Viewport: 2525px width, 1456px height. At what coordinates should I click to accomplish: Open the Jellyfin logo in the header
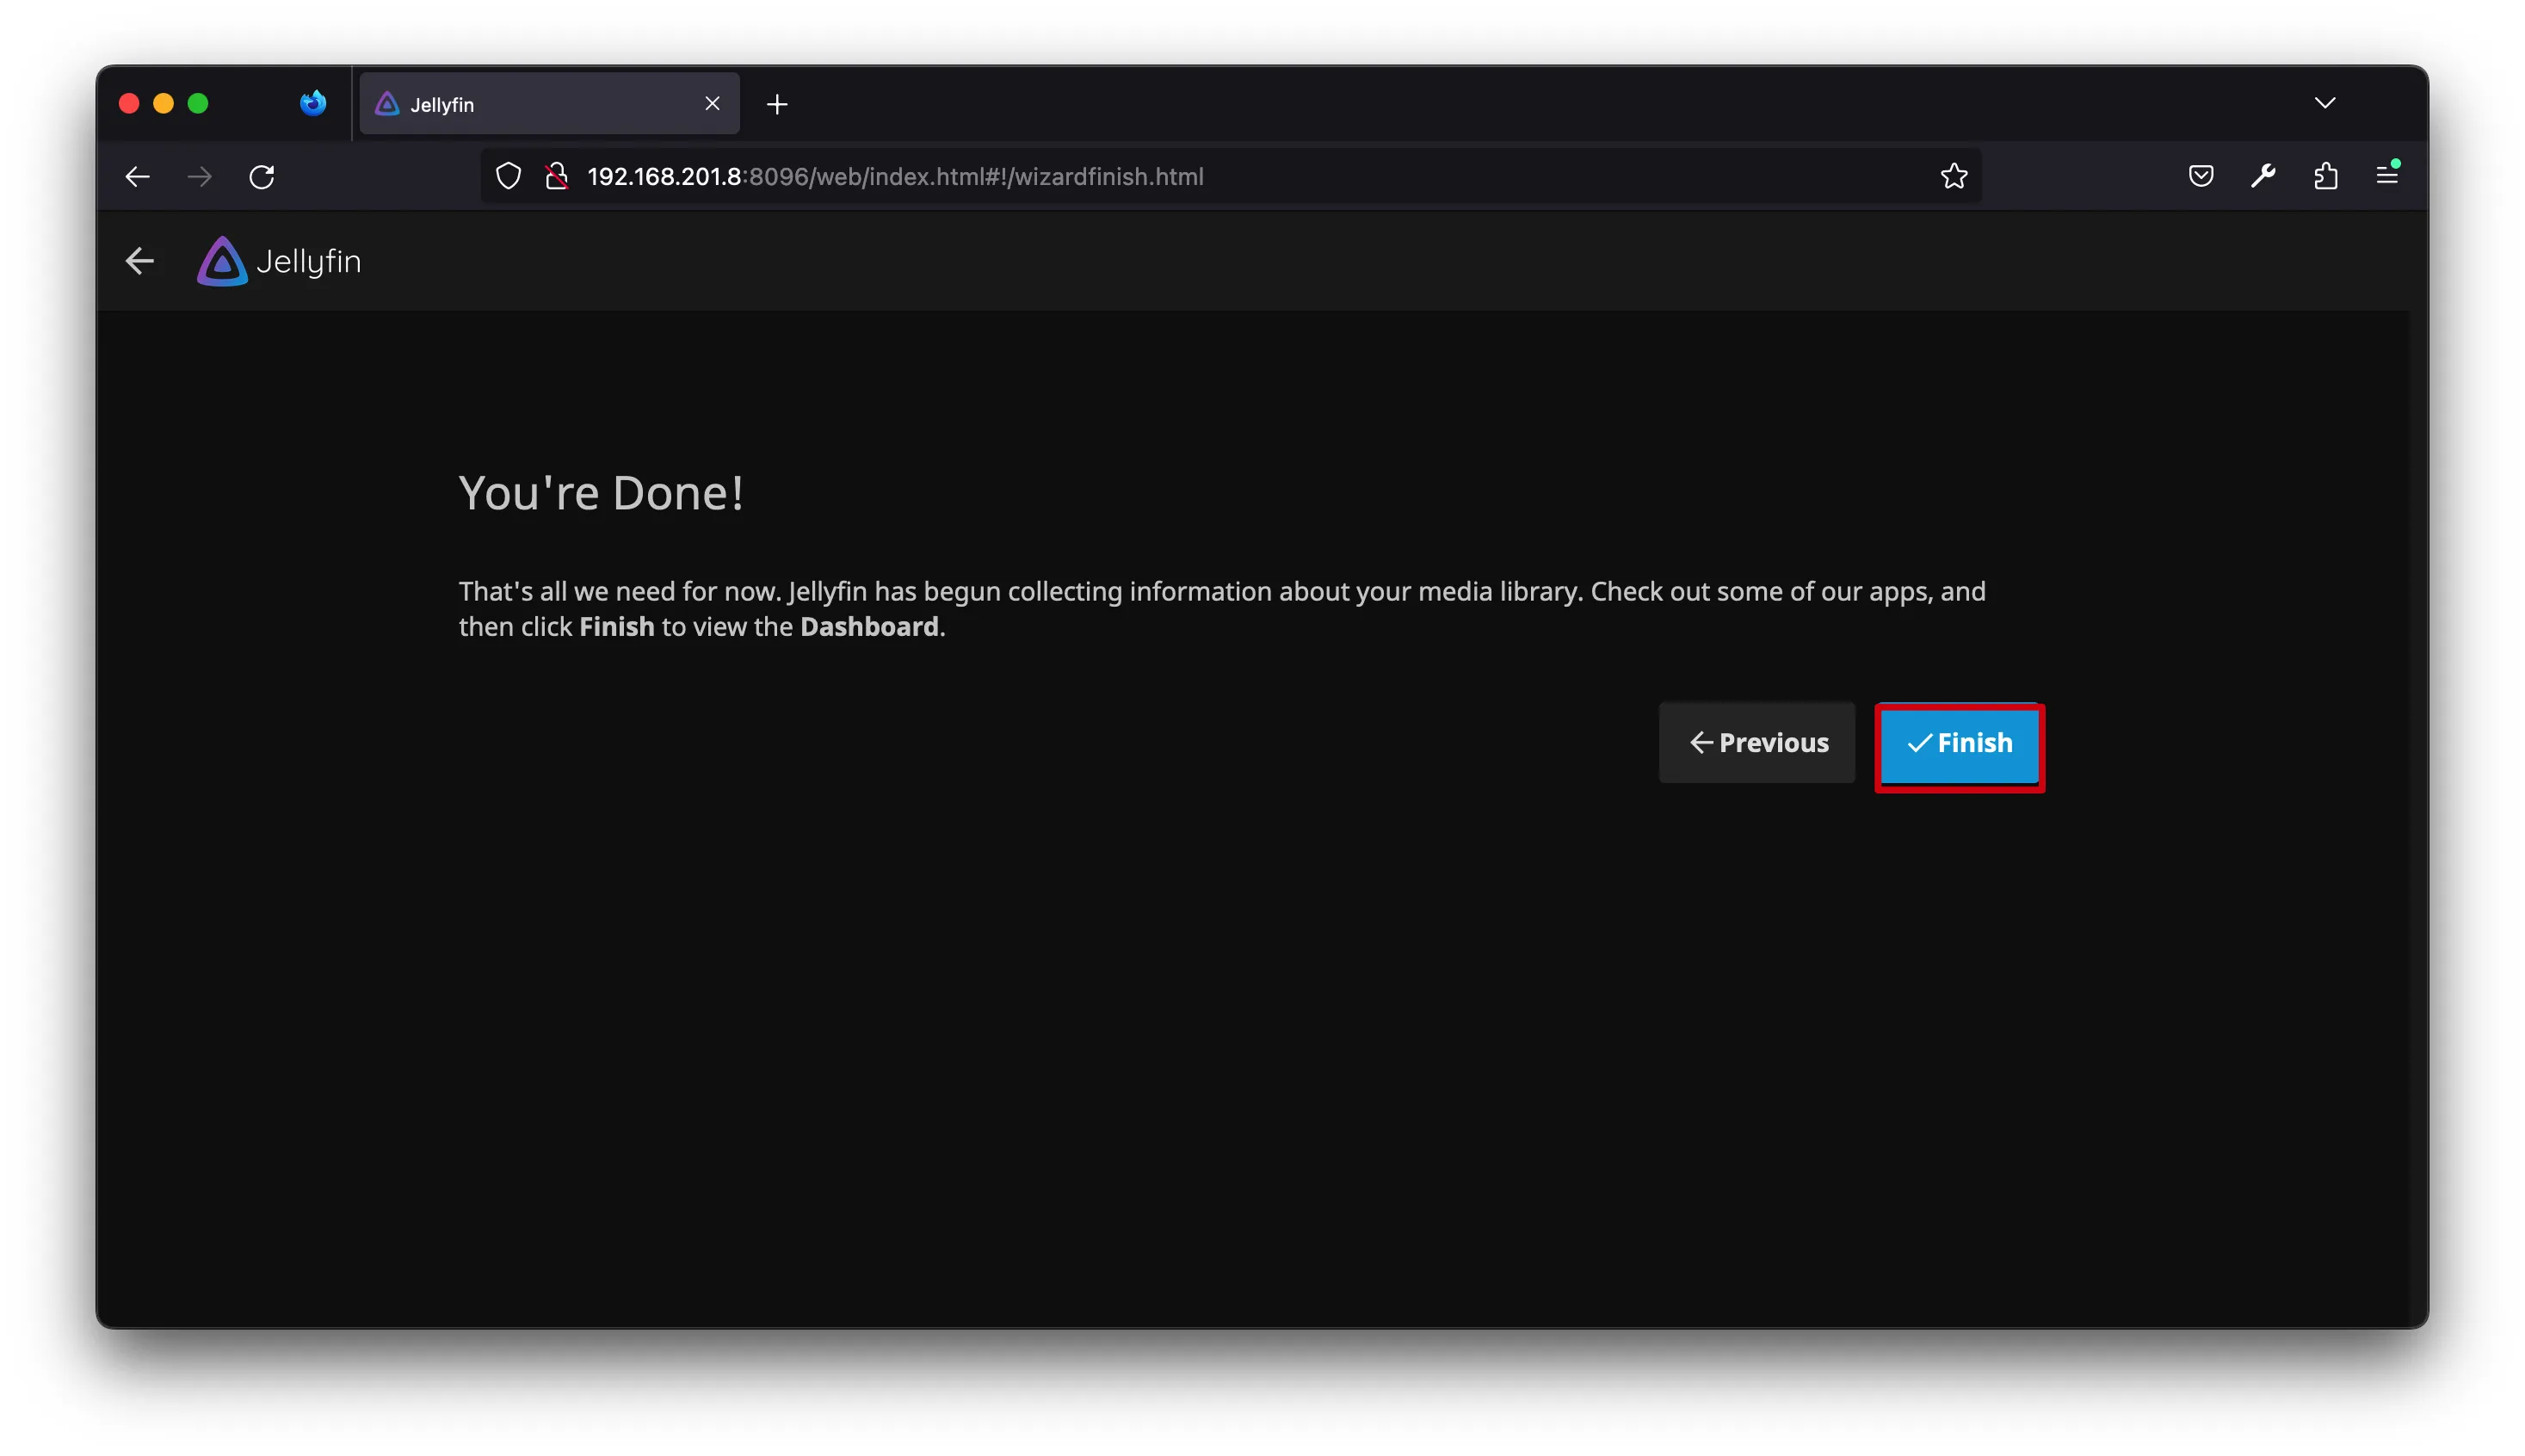[278, 261]
